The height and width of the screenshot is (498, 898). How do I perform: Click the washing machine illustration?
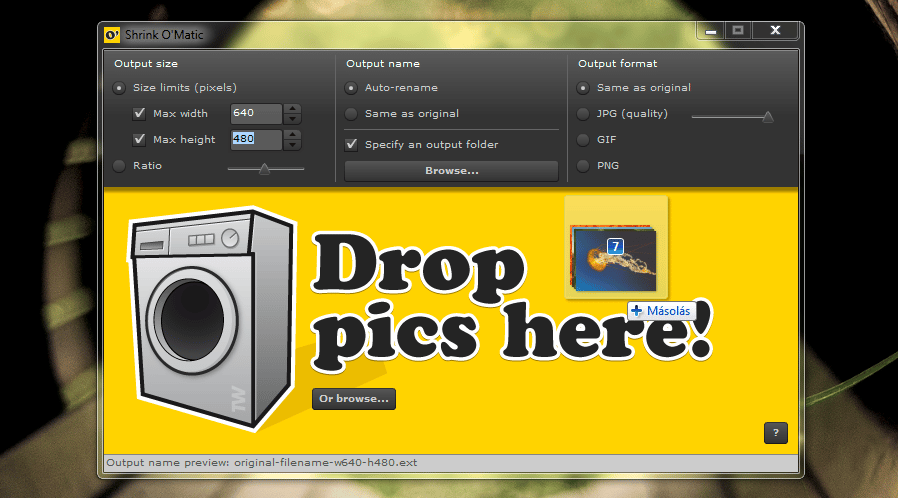click(211, 318)
